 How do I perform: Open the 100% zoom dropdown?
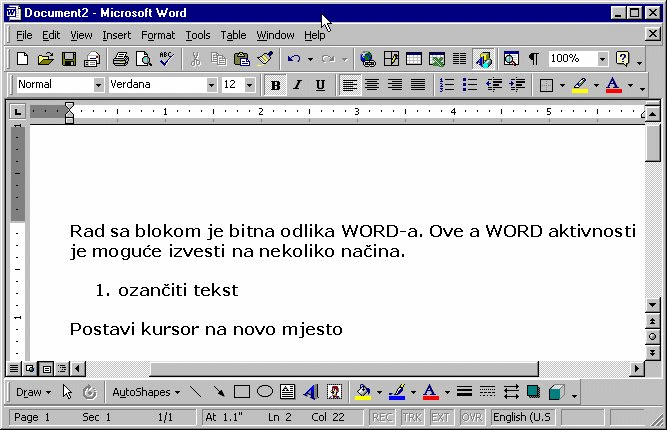coord(602,59)
